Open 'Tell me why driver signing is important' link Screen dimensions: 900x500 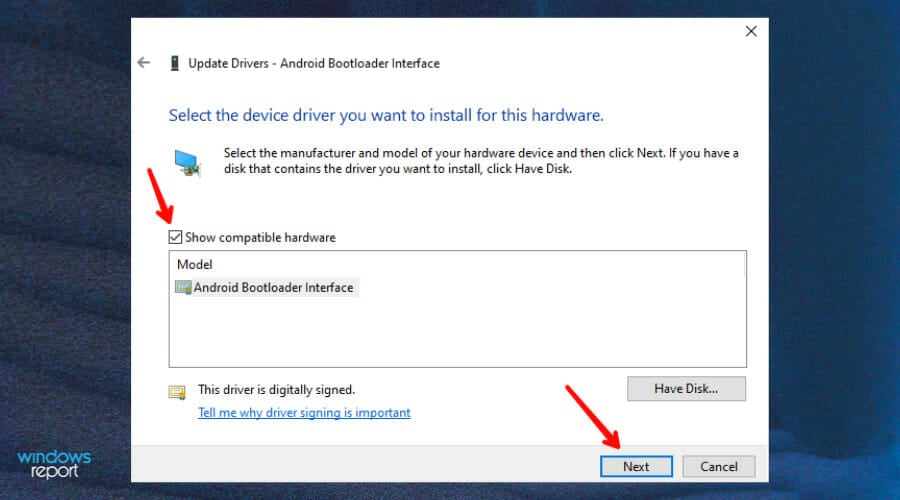[x=304, y=413]
